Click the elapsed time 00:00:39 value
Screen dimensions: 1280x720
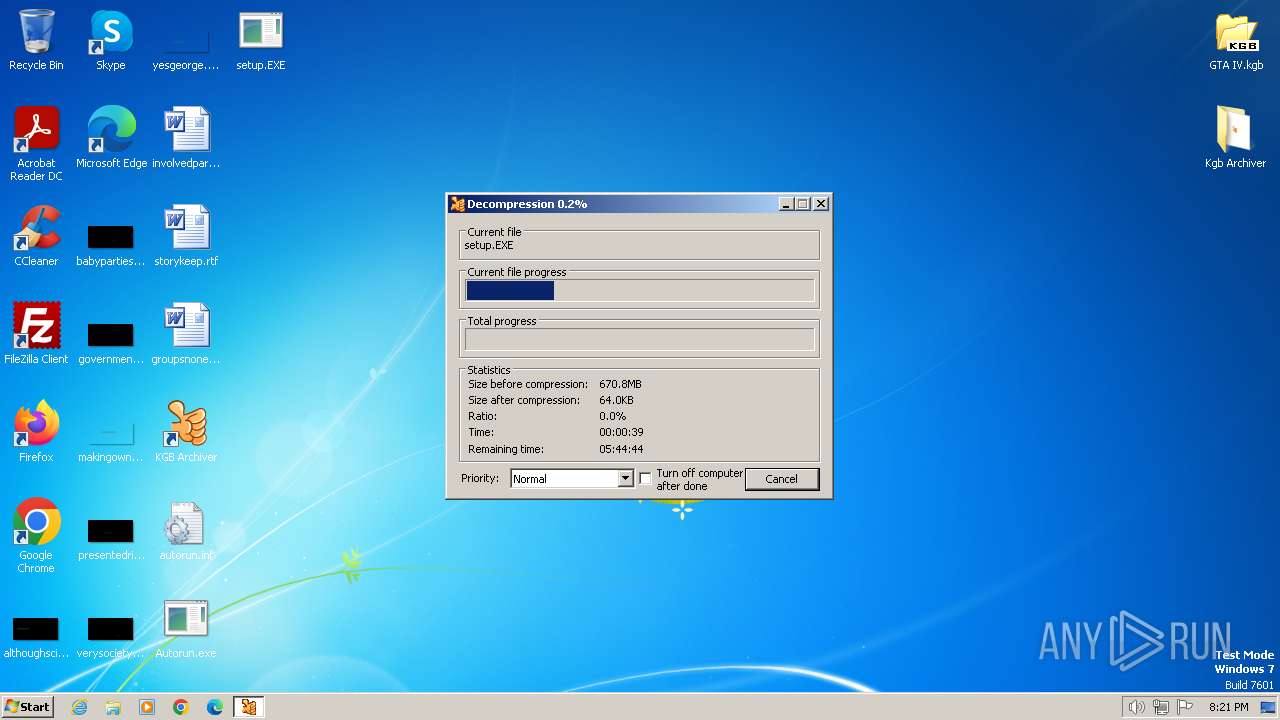click(x=621, y=433)
